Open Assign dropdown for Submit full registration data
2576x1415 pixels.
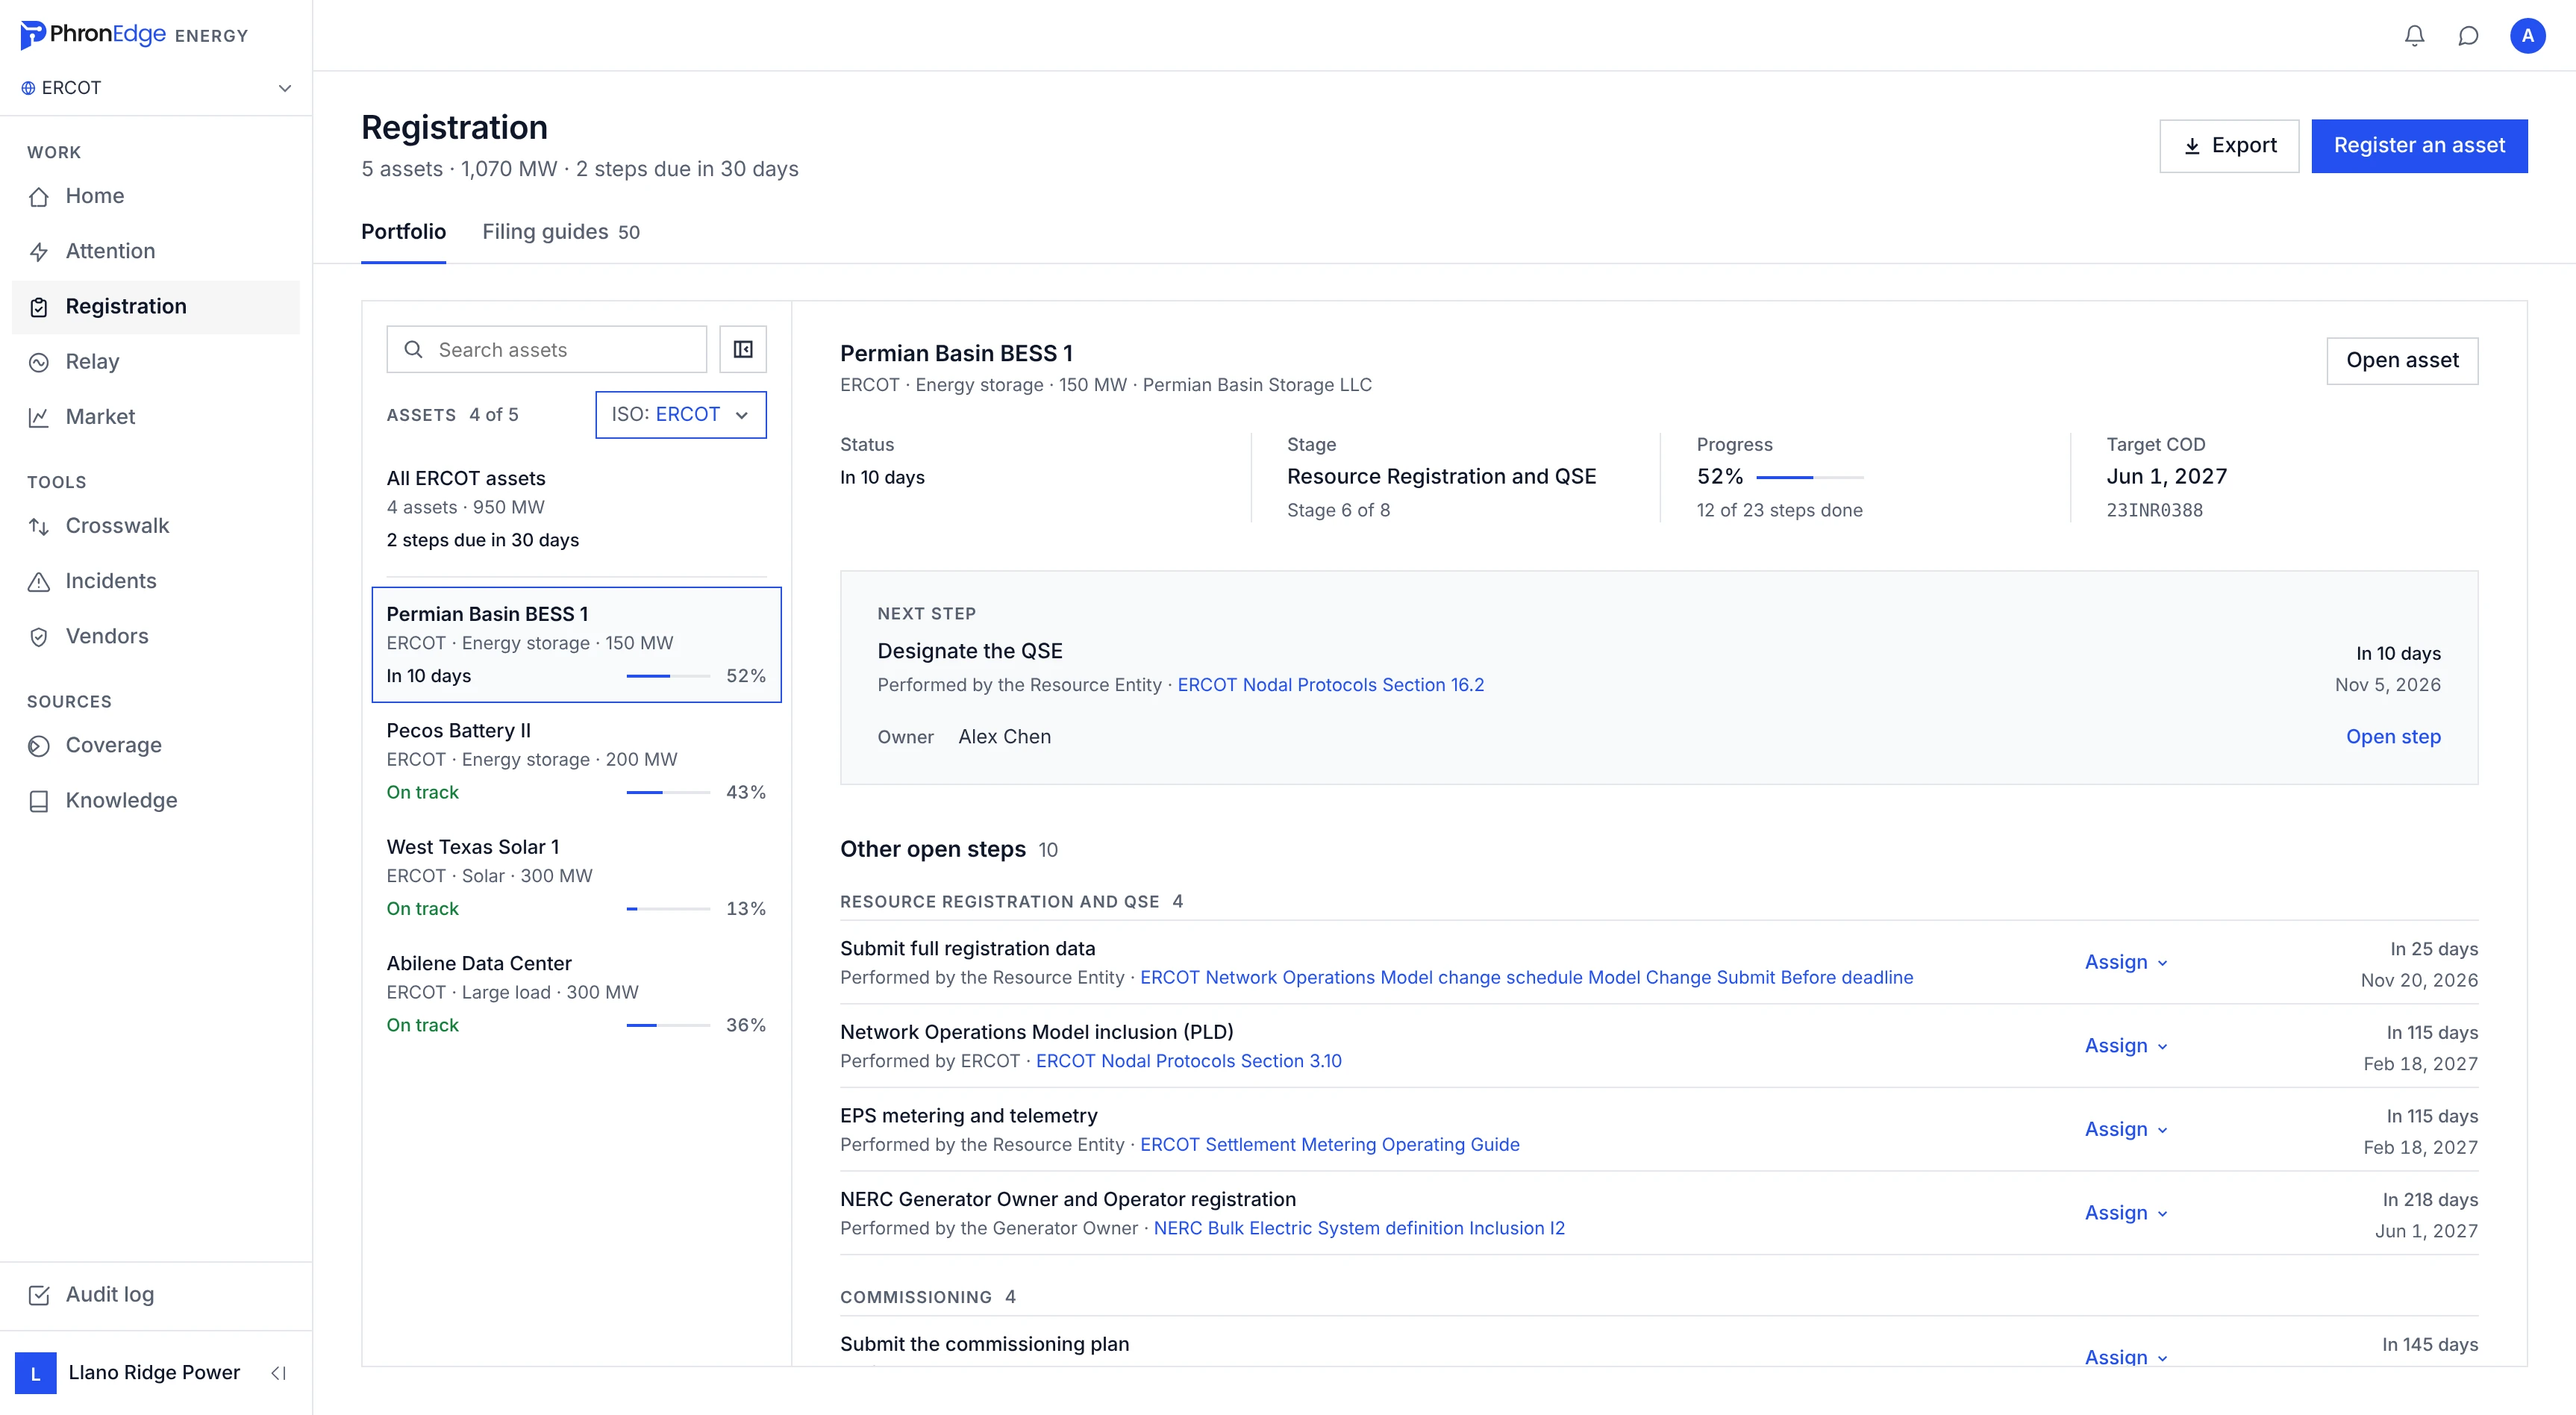point(2125,962)
